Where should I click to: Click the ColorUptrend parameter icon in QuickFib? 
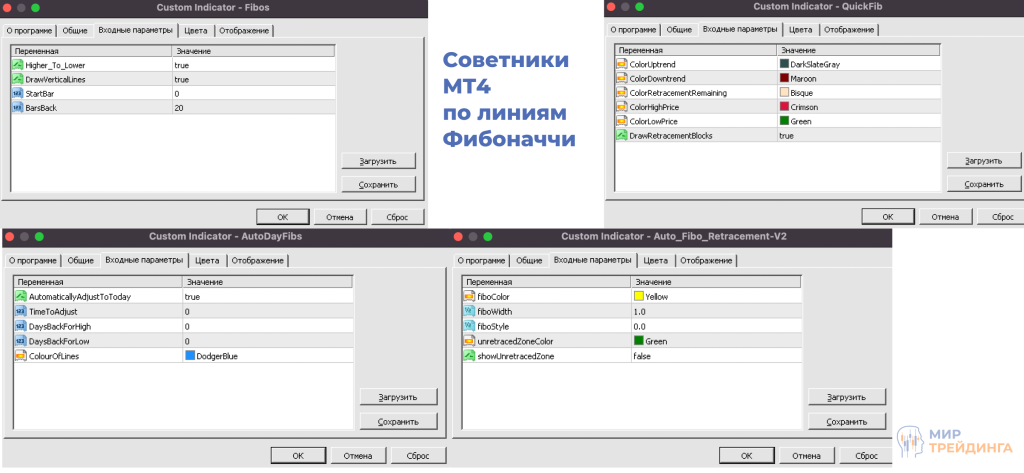622,64
